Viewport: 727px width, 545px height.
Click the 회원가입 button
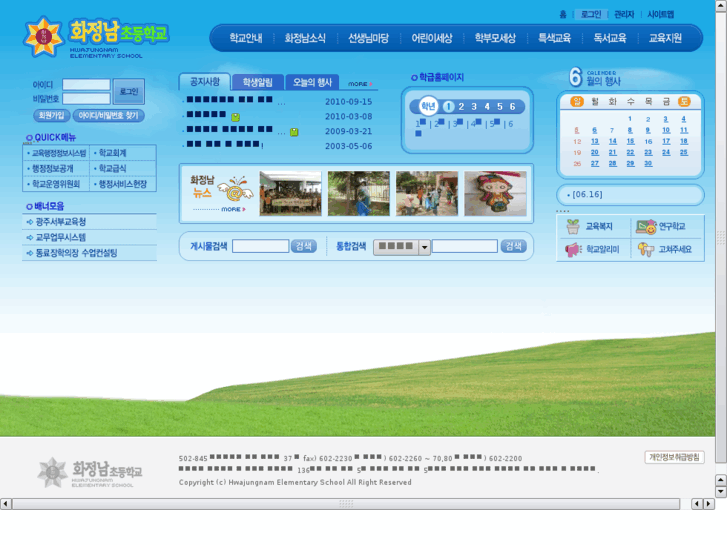(x=51, y=115)
